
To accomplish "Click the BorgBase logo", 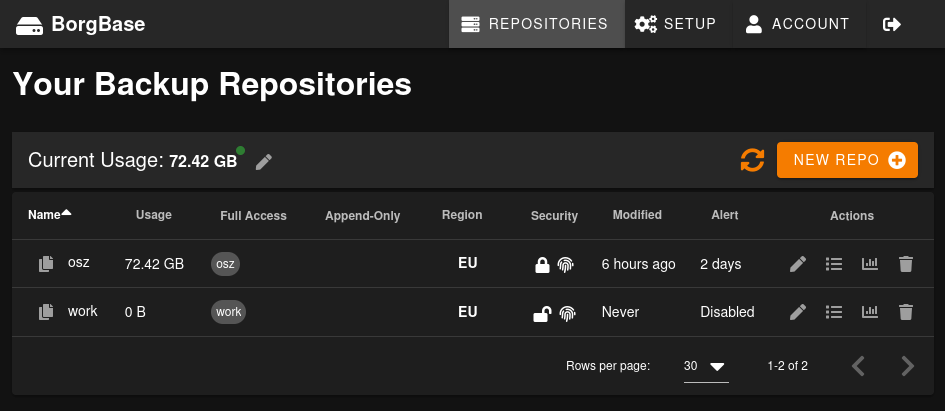I will [82, 24].
